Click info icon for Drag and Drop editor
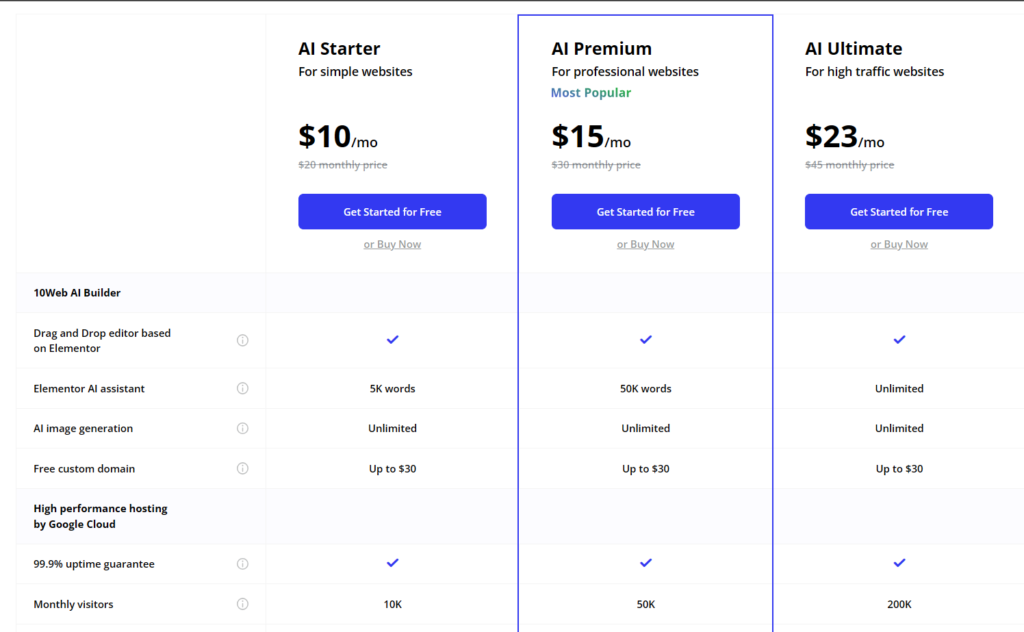Screen dimensions: 1024x632 [242, 340]
